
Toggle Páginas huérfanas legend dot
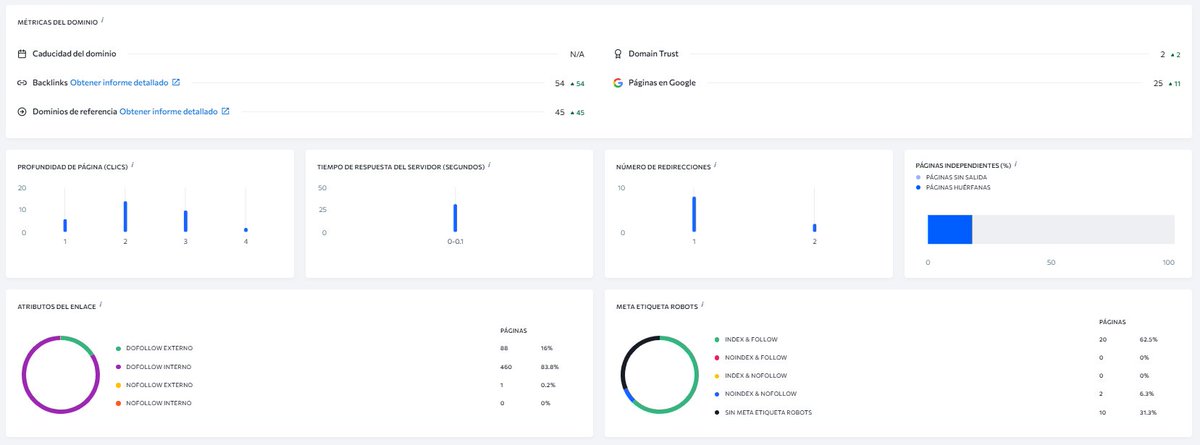click(x=919, y=187)
